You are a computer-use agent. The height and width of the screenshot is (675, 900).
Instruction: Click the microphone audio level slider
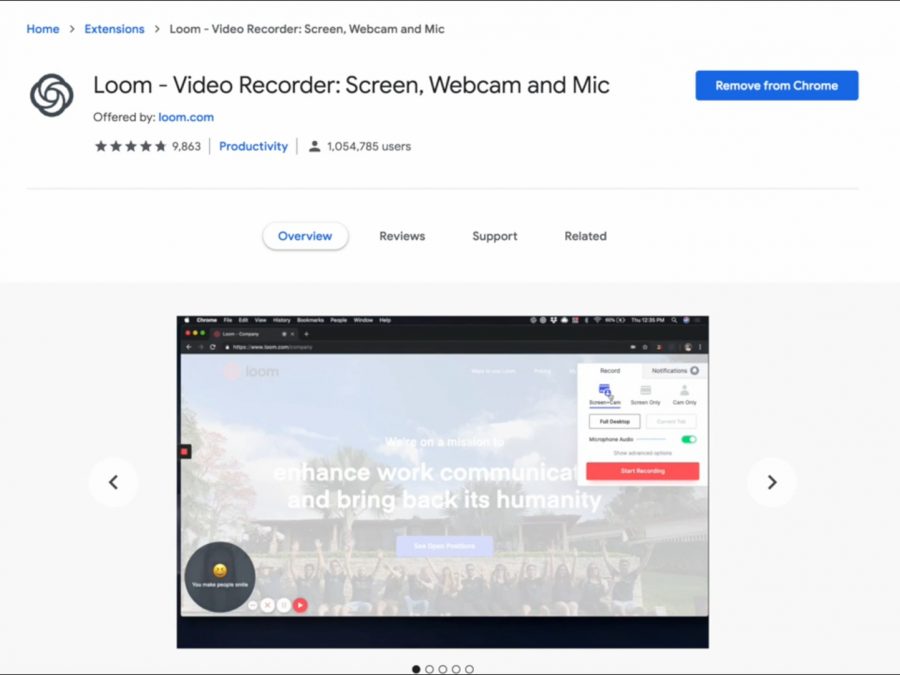click(651, 439)
